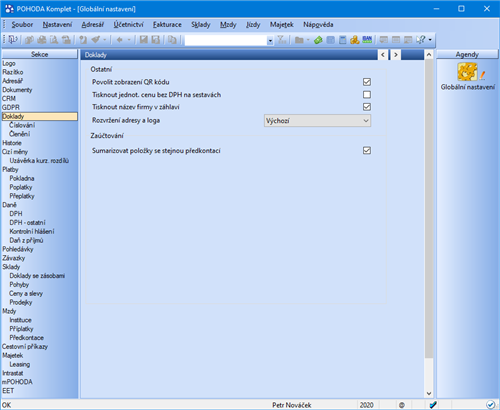Click the calculator icon in toolbar

click(343, 40)
